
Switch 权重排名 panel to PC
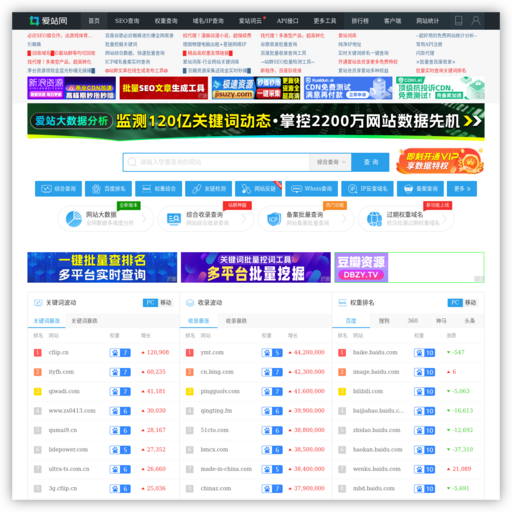(x=455, y=303)
